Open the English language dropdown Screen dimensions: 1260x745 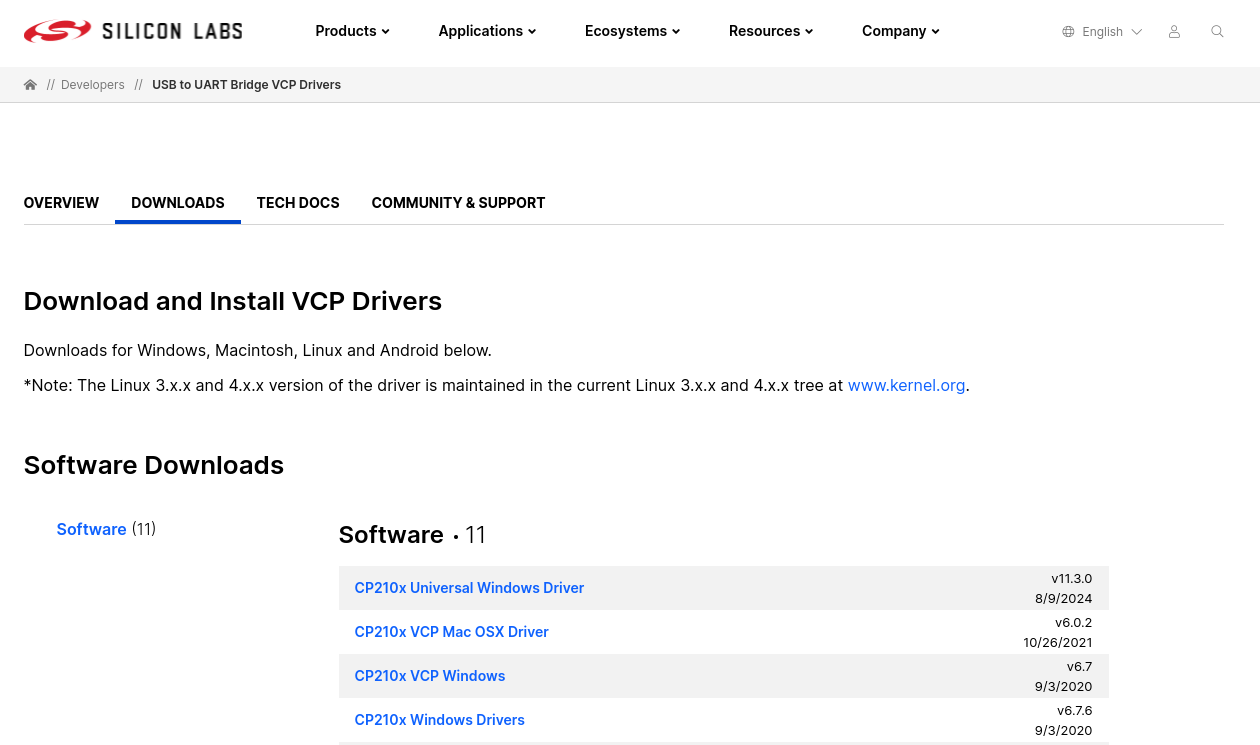1112,32
